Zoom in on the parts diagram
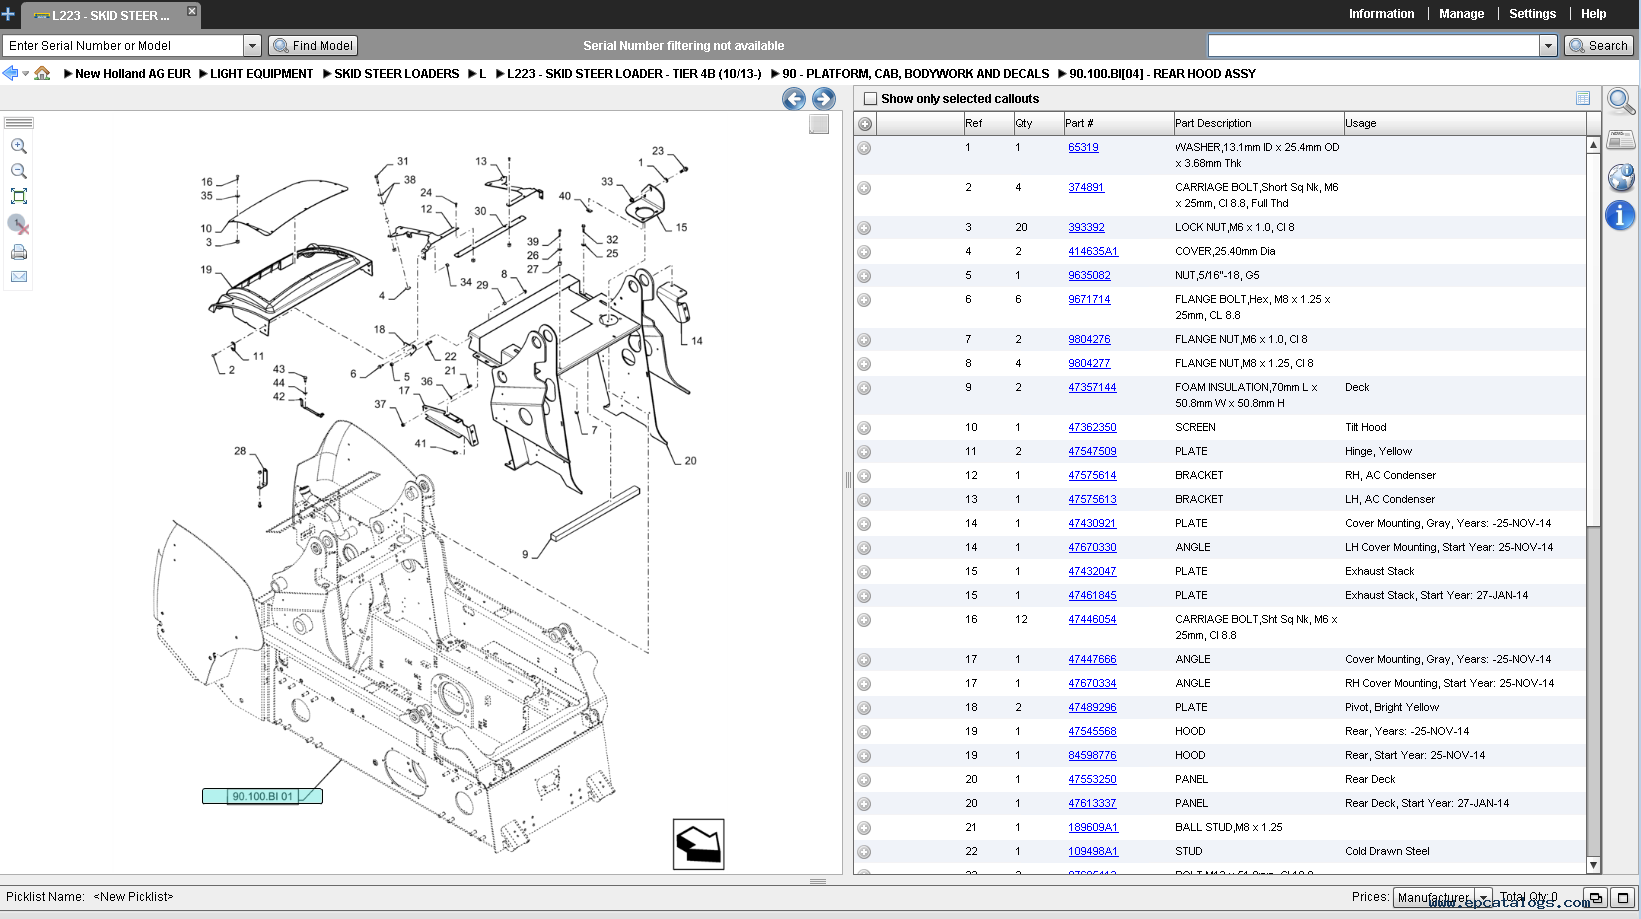 19,146
